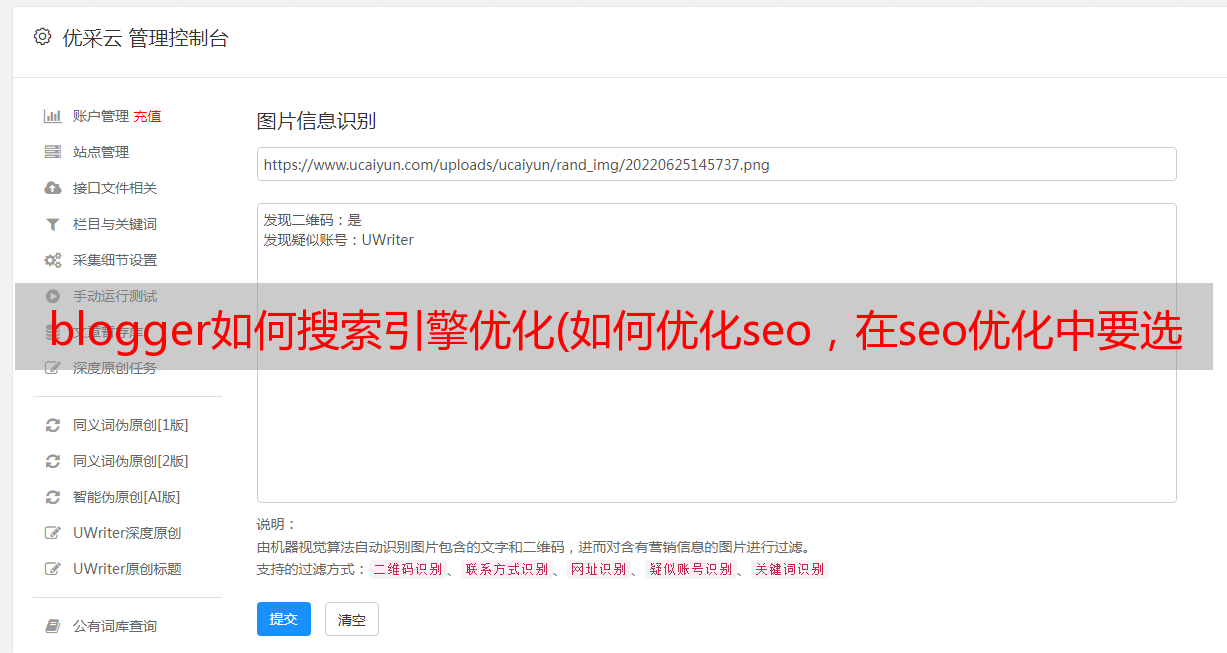Go to UWriter原创标题 menu entry

tap(114, 569)
